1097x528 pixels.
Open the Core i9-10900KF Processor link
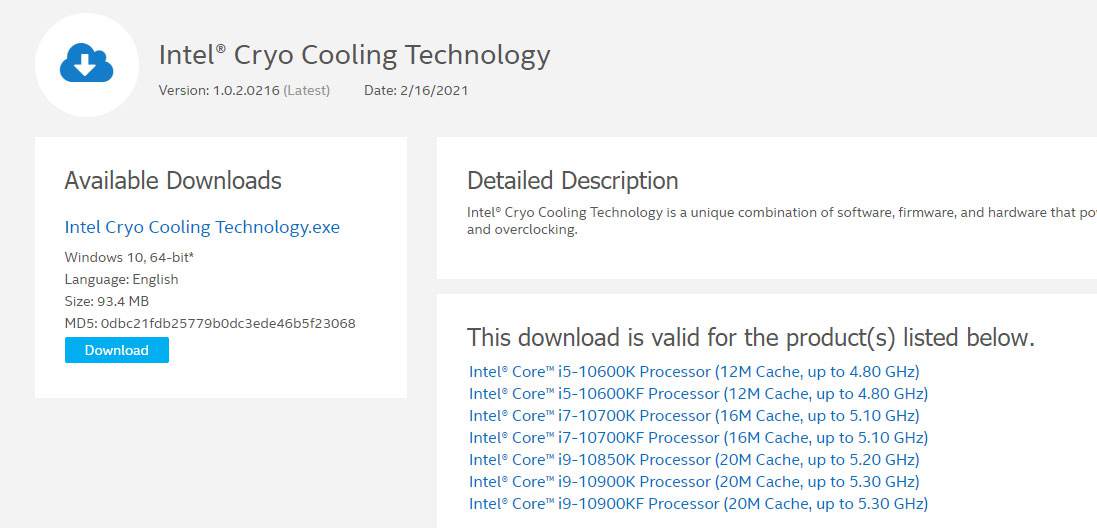tap(698, 504)
